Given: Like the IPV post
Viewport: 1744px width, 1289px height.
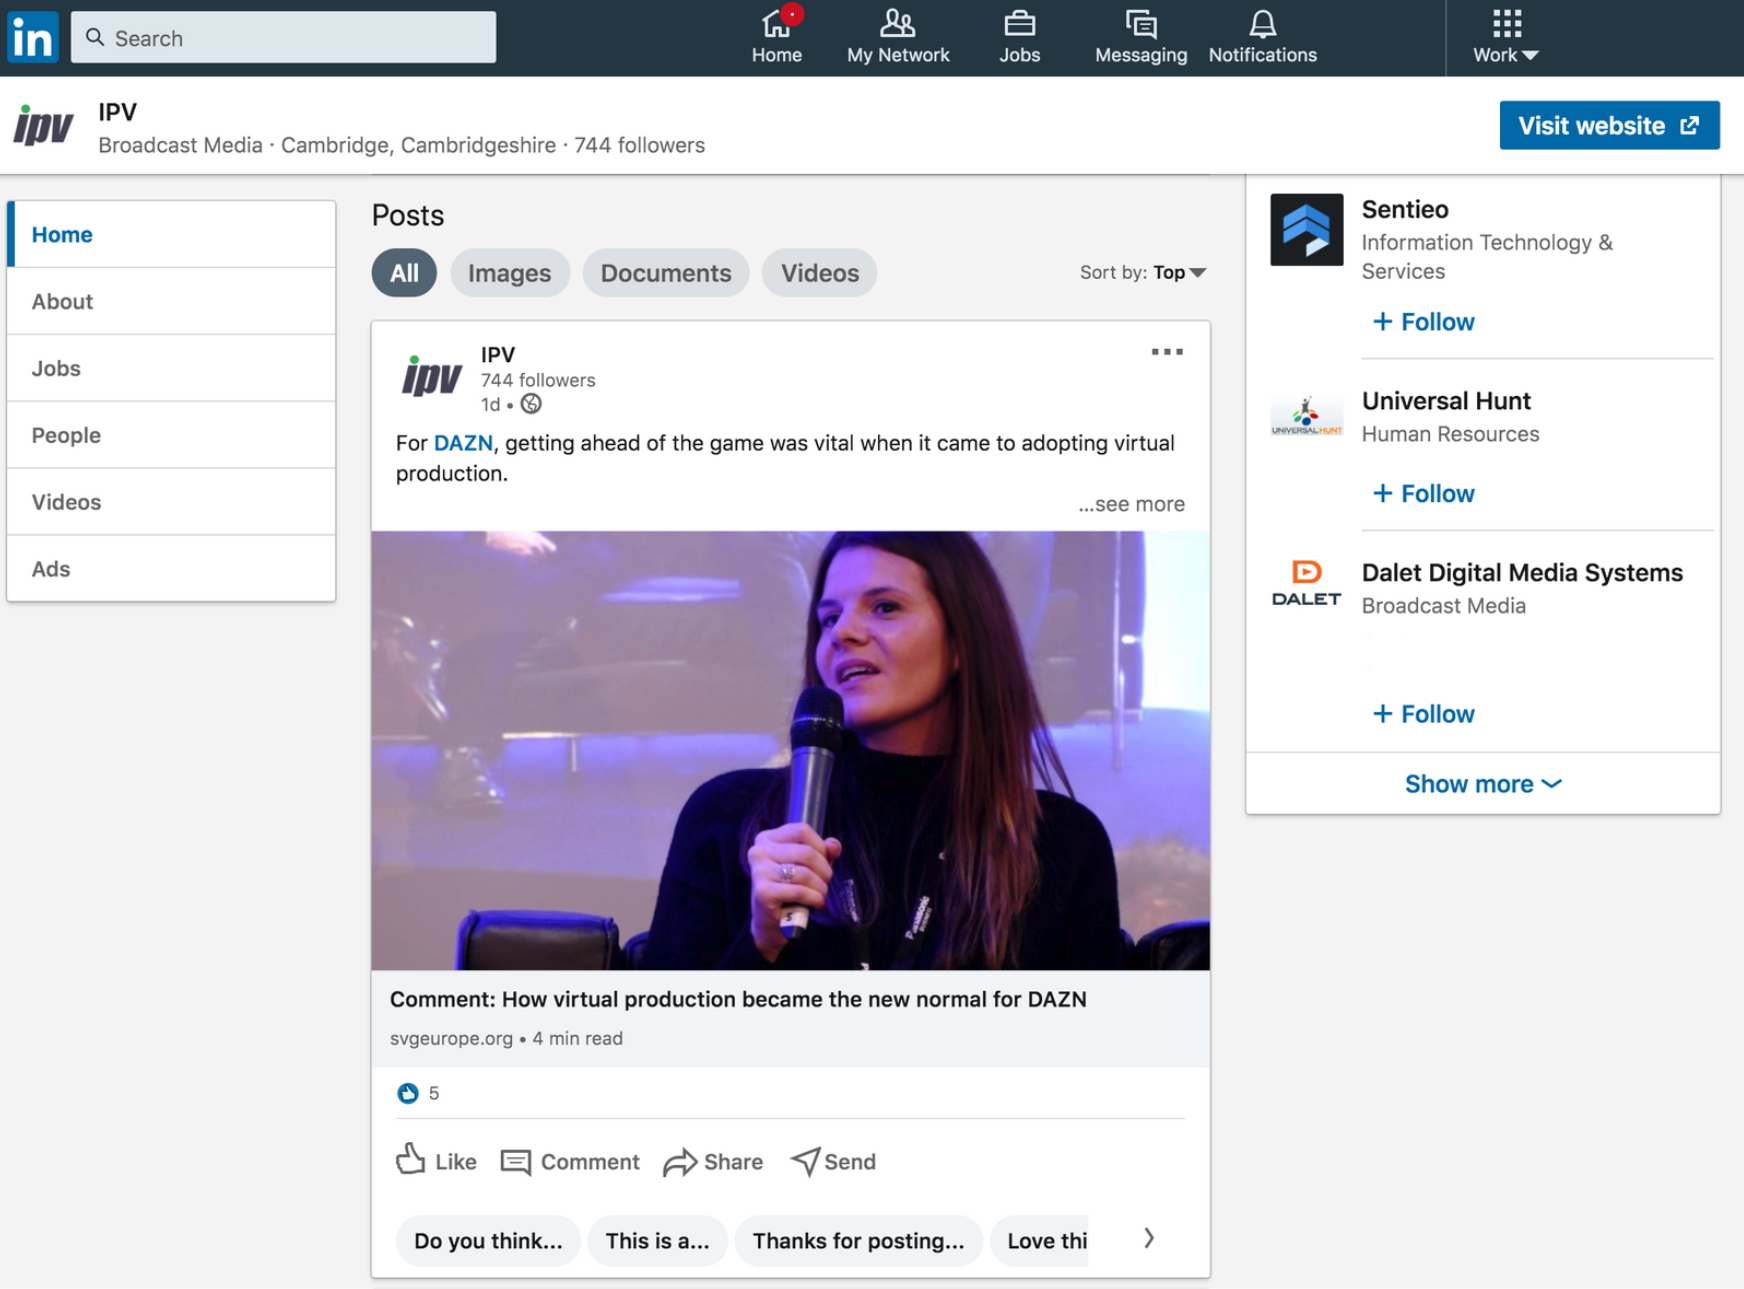Looking at the screenshot, I should 437,1161.
